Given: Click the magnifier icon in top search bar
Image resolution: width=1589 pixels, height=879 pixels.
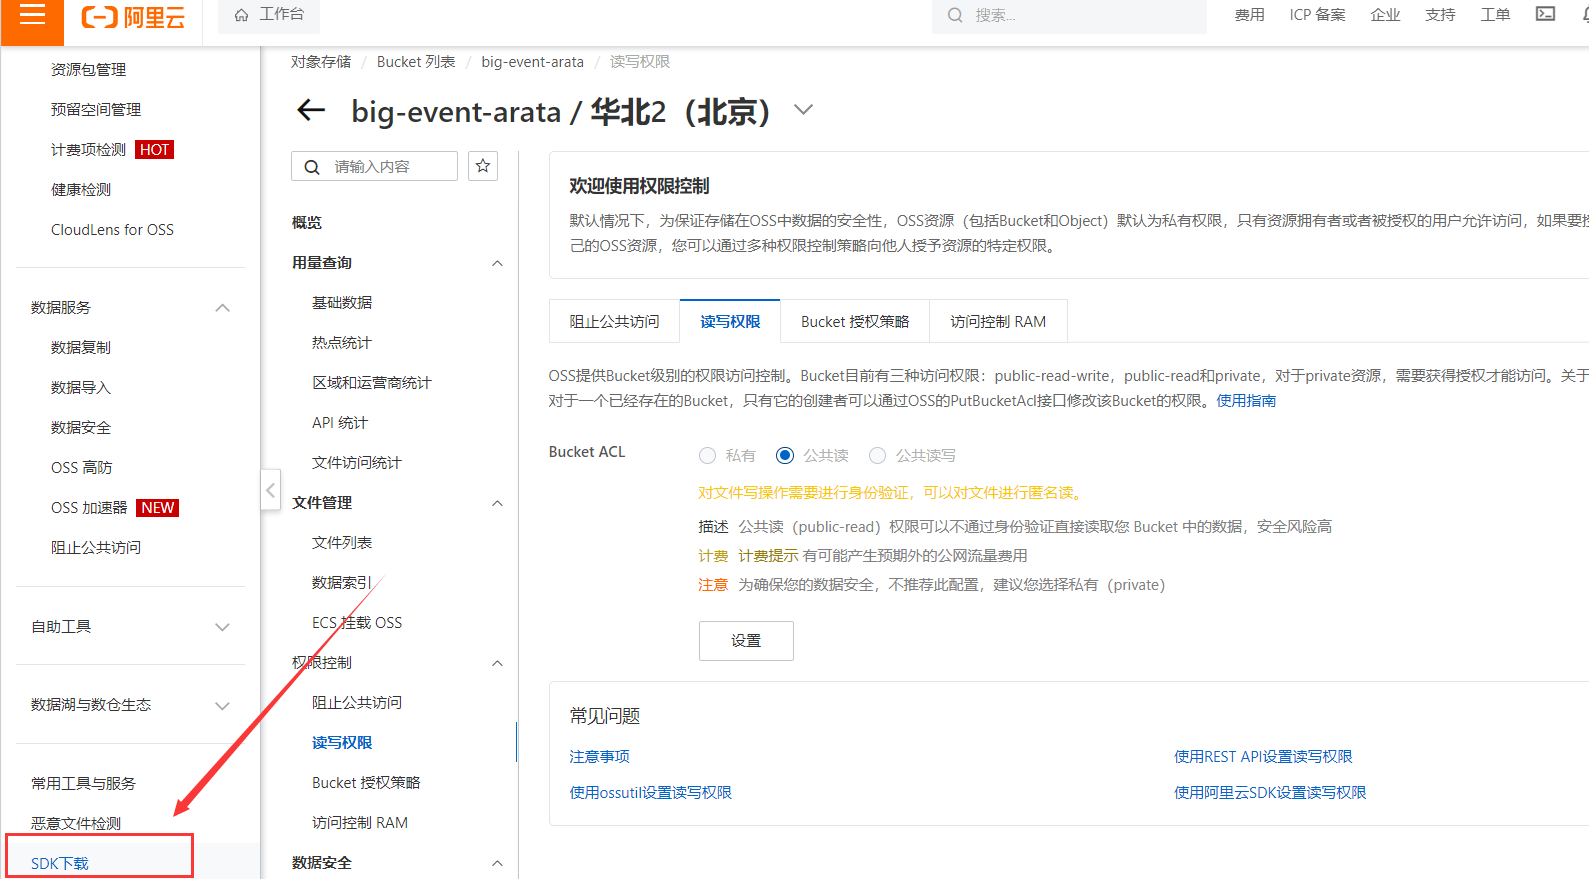Looking at the screenshot, I should [955, 15].
